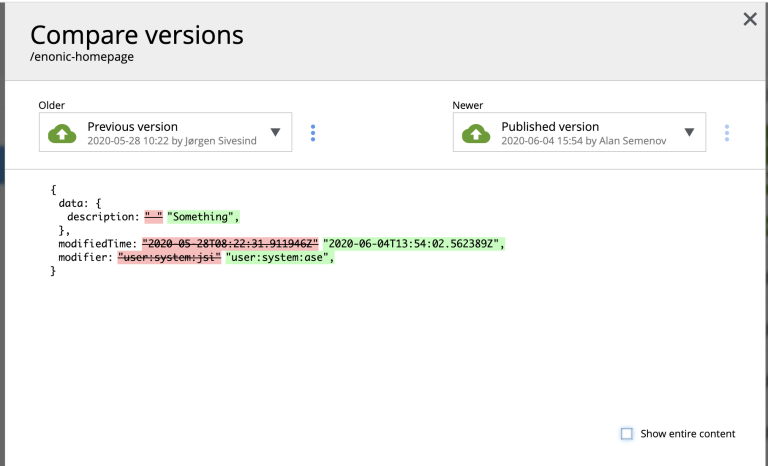Click the cloud upload icon in Published version
Viewport: 768px width, 466px height.
pyautogui.click(x=476, y=133)
